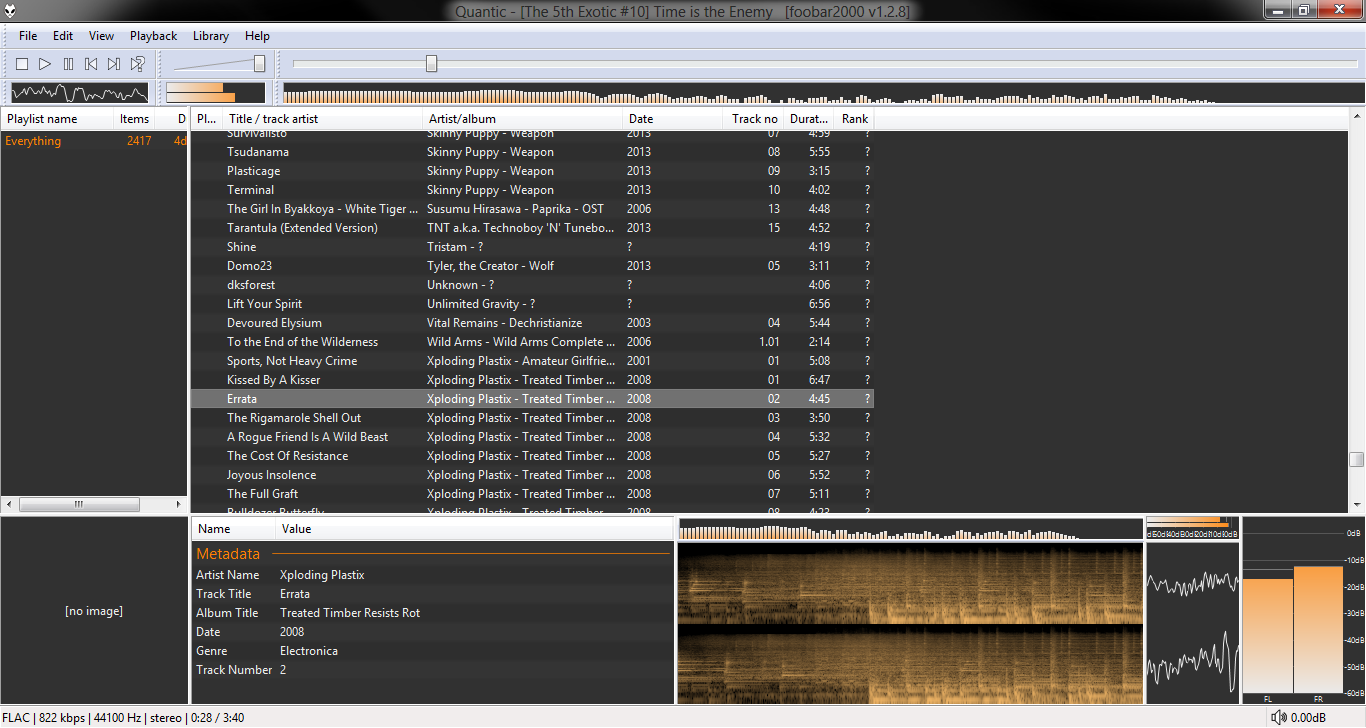Select the track Domo23

532,266
